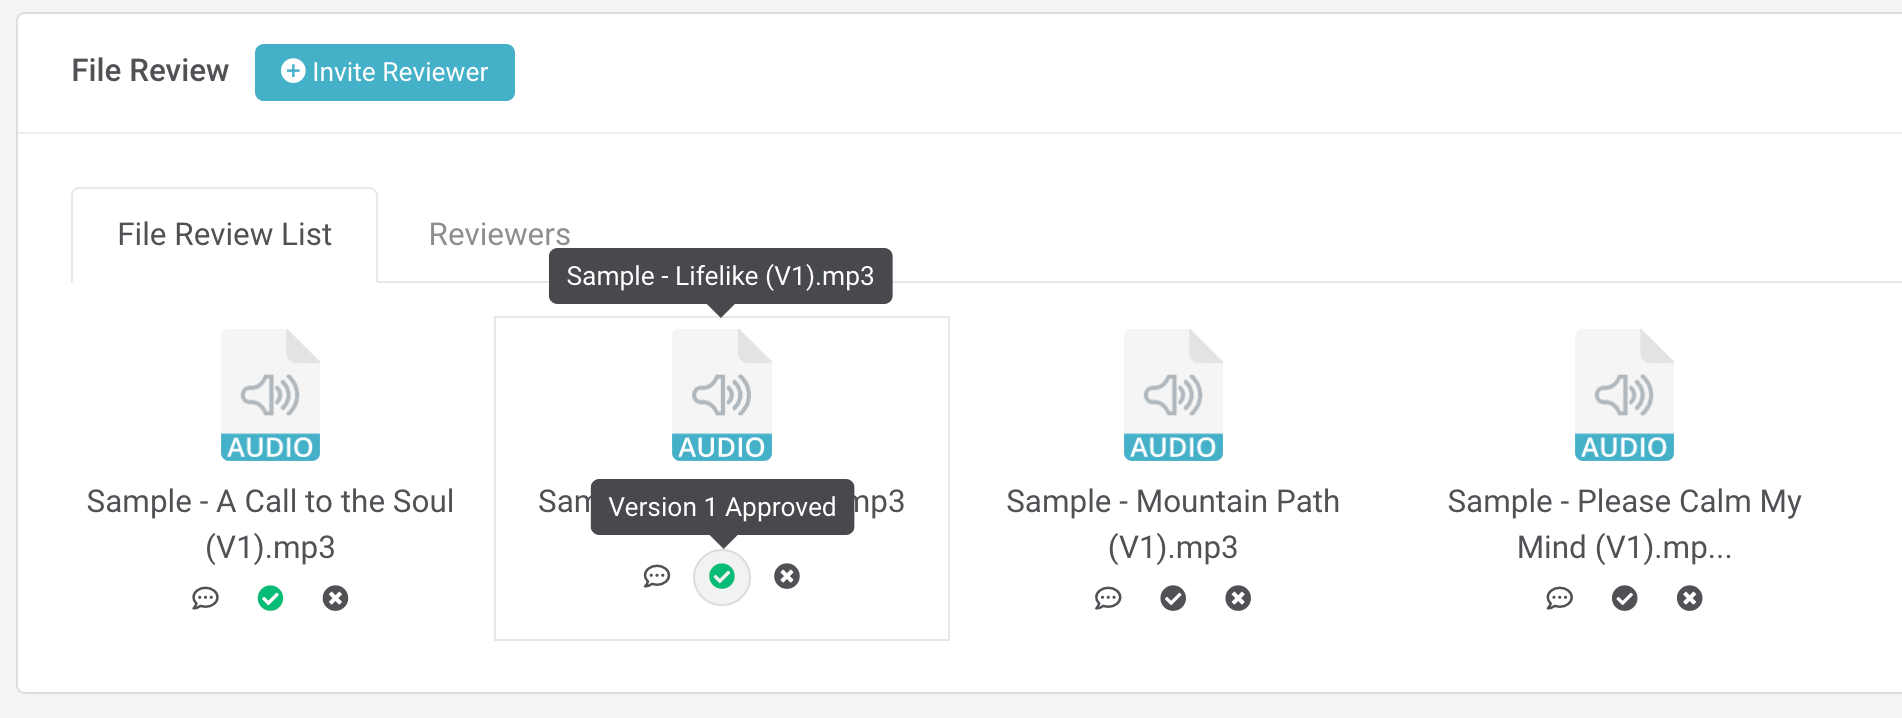Image resolution: width=1902 pixels, height=718 pixels.
Task: Open comments for Please Calm My Mind
Action: tap(1559, 598)
